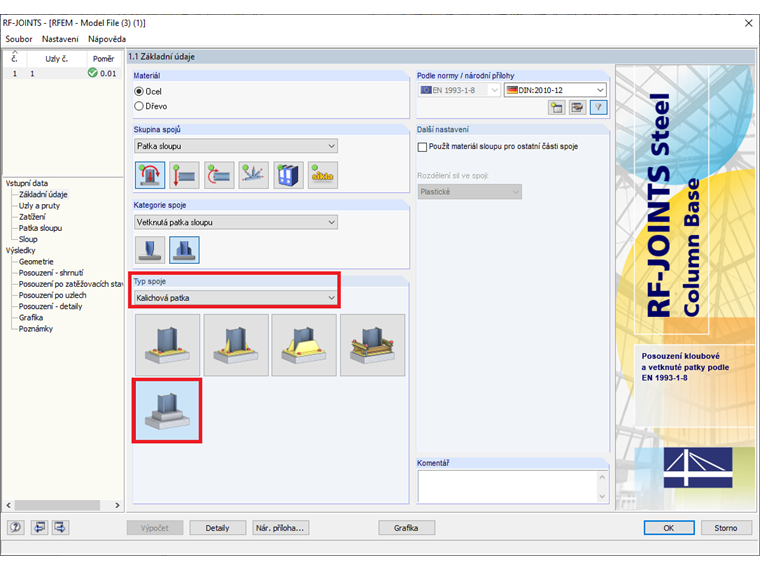760x570 pixels.
Task: Go to previous window using the back arrow icon
Action: point(39,527)
